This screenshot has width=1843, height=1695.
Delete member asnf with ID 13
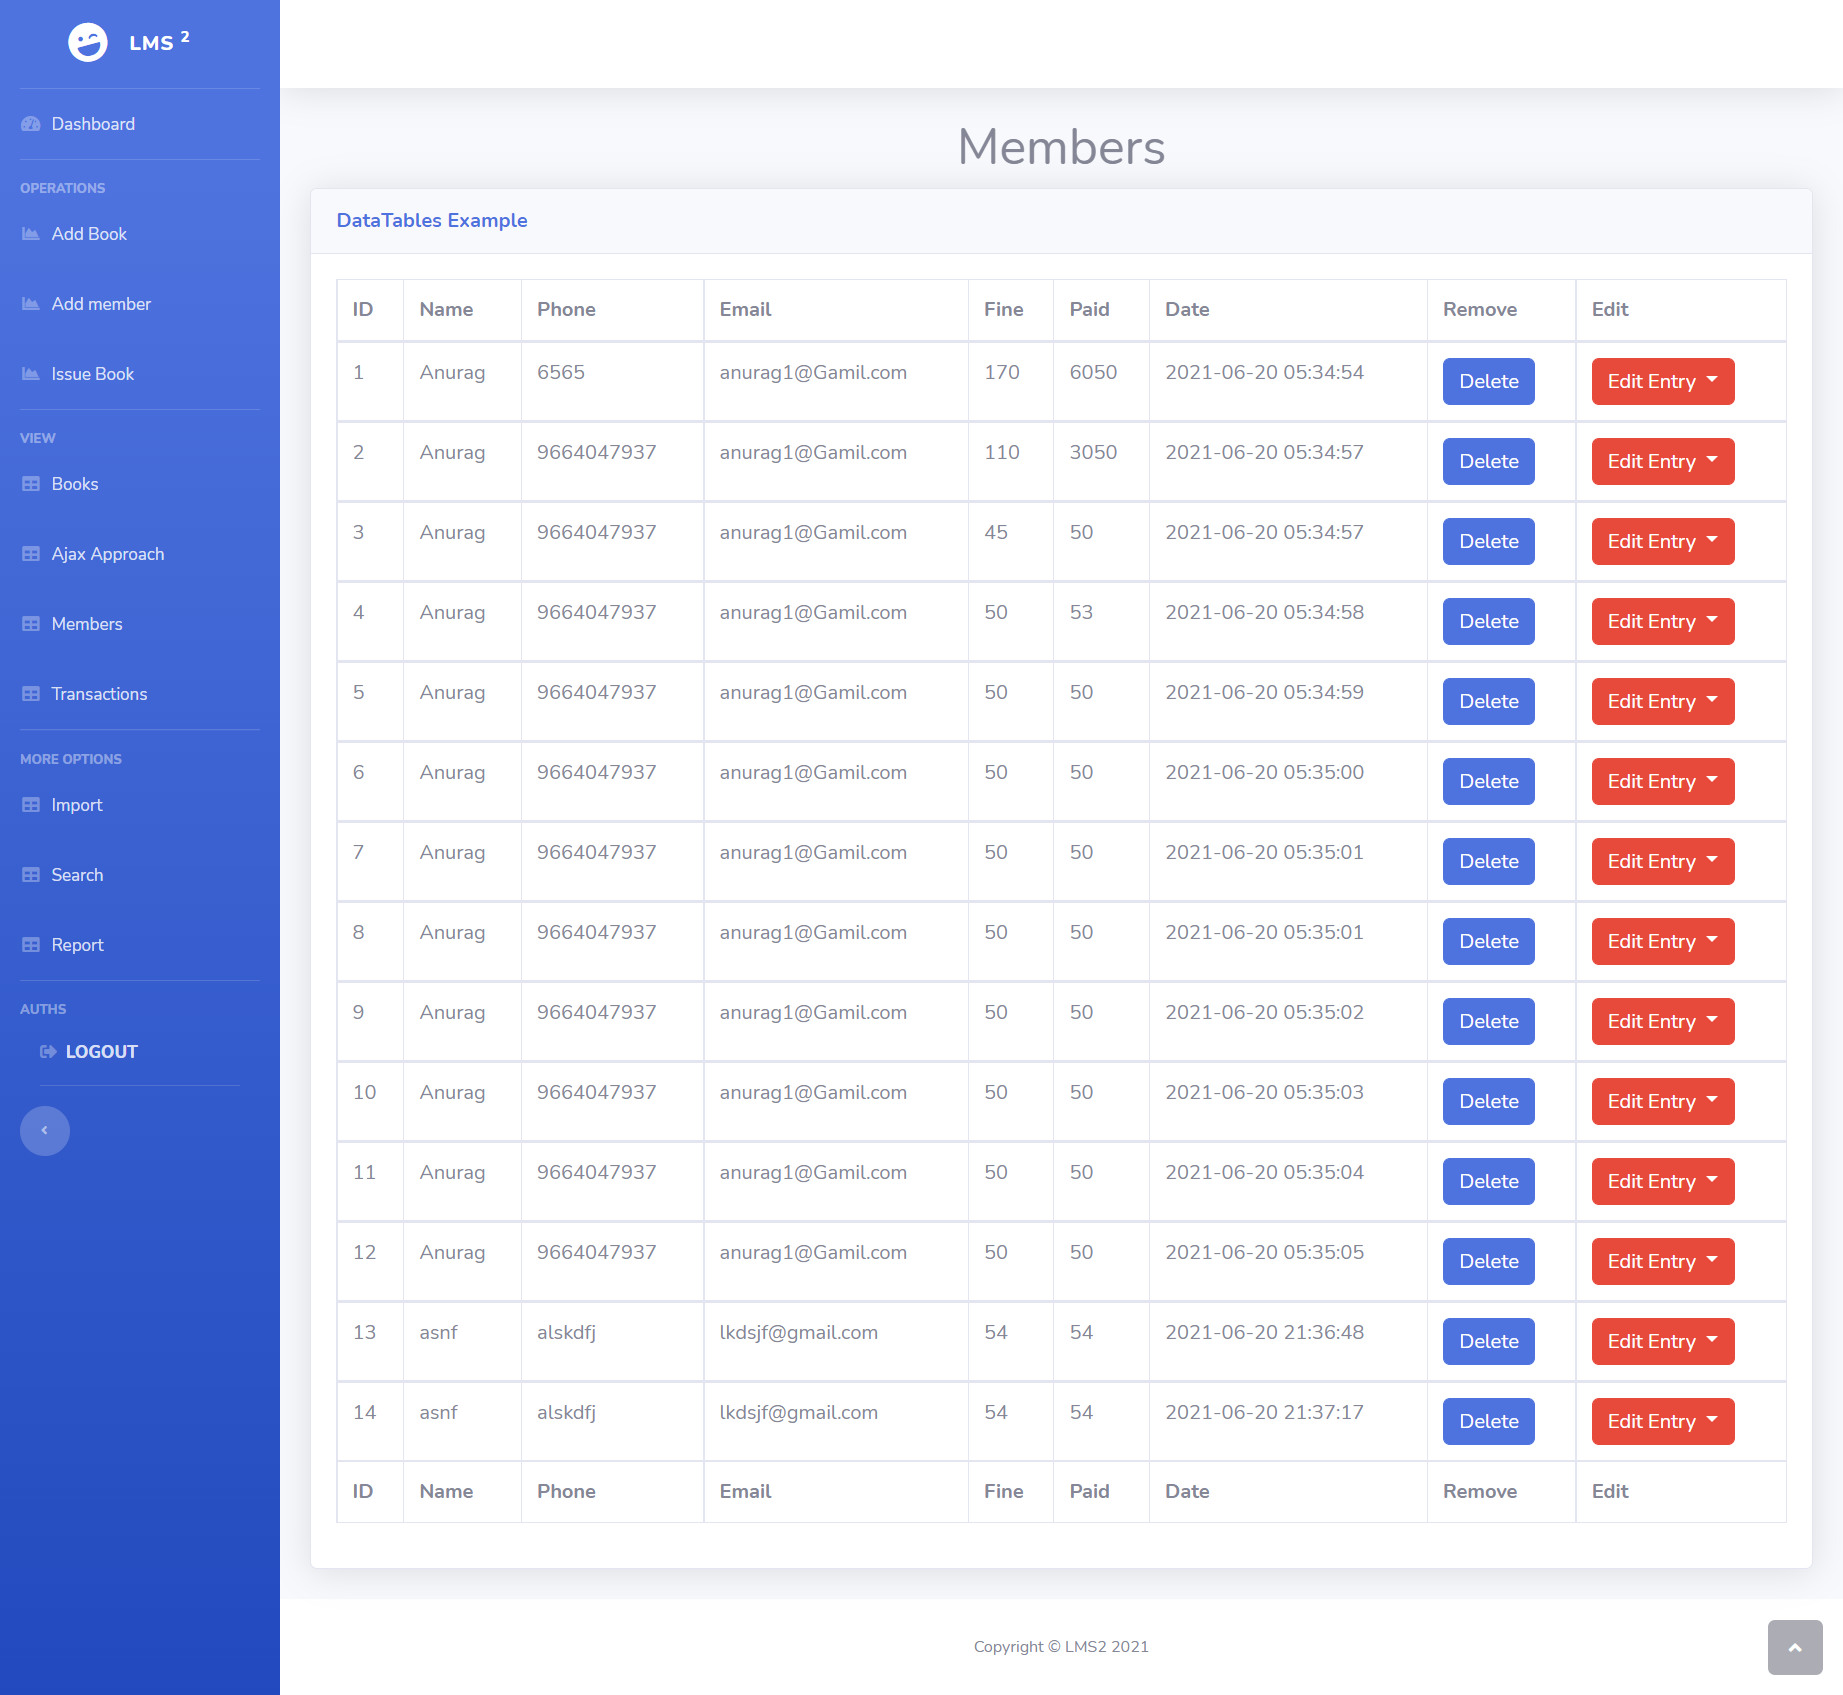pos(1489,1341)
